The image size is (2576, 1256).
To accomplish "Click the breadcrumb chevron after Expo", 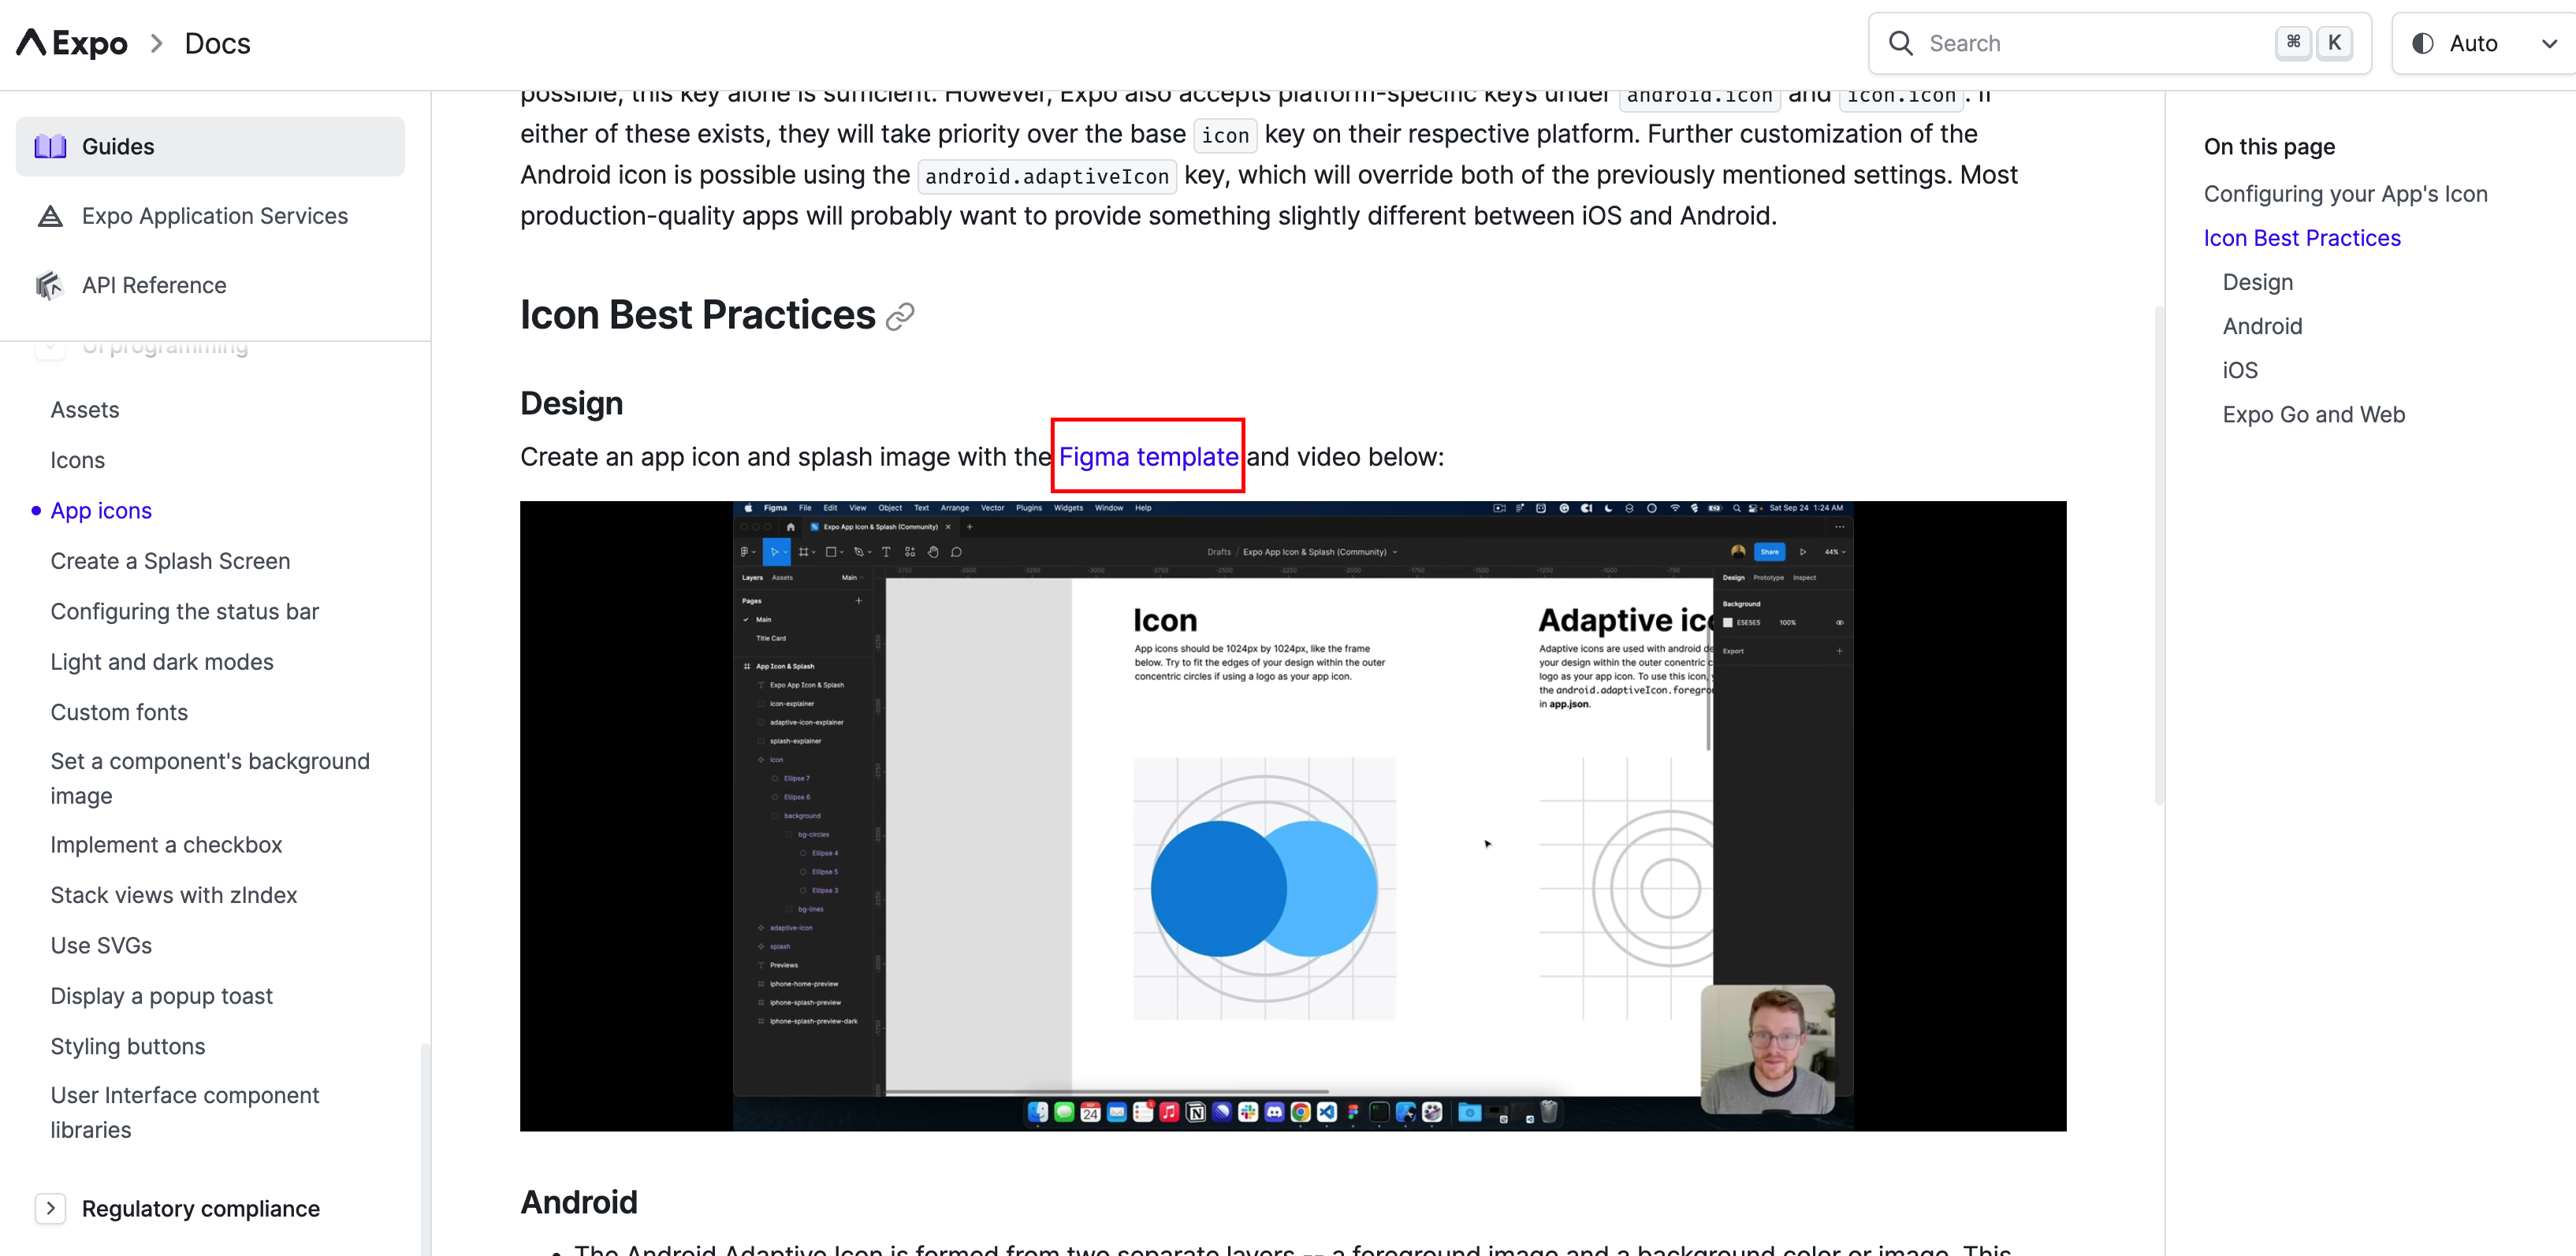I will 156,43.
